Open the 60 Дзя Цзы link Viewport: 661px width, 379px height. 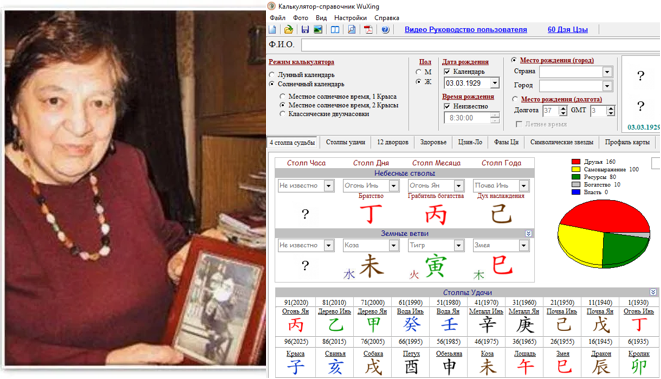[x=567, y=30]
